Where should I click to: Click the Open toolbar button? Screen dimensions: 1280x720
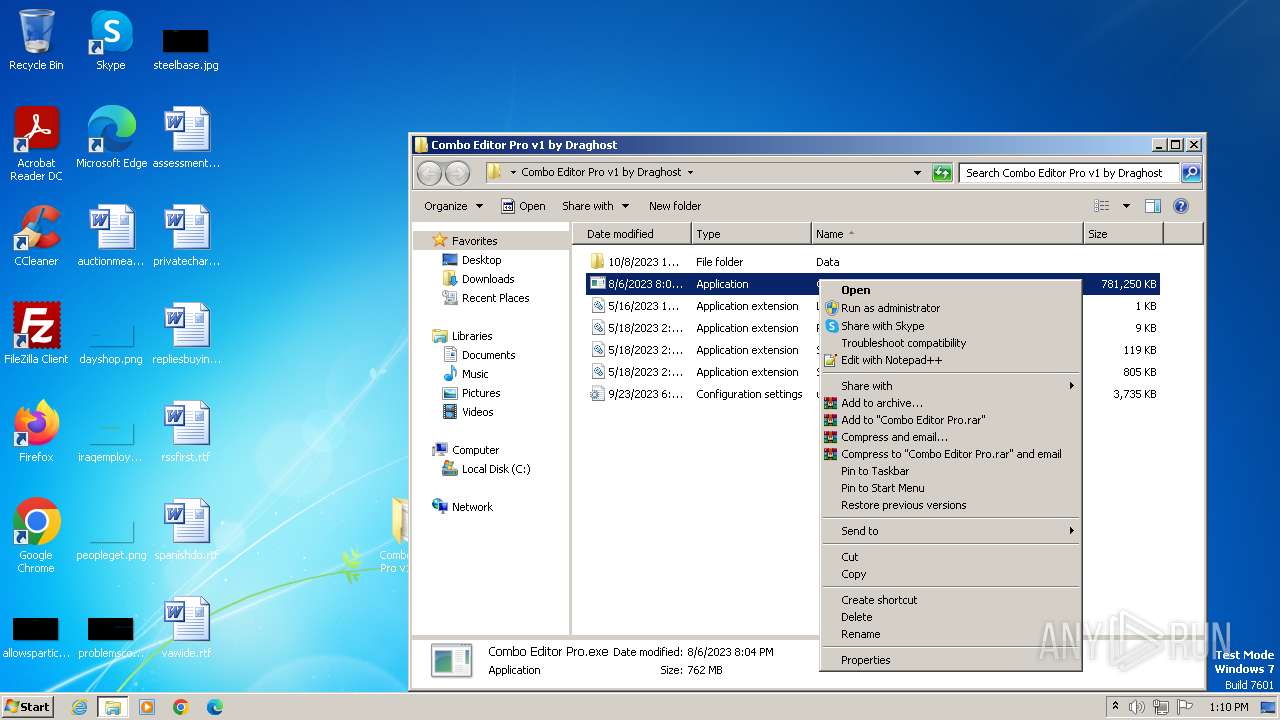(523, 206)
